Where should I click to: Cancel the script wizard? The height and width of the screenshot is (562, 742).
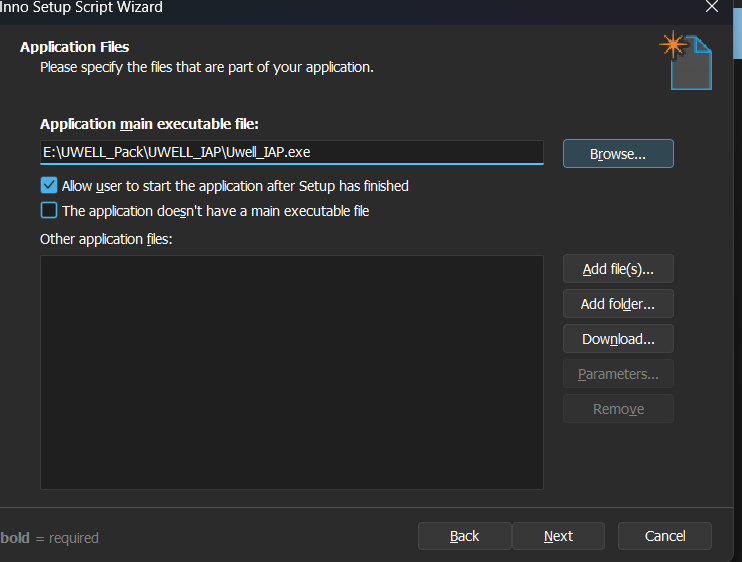point(665,536)
